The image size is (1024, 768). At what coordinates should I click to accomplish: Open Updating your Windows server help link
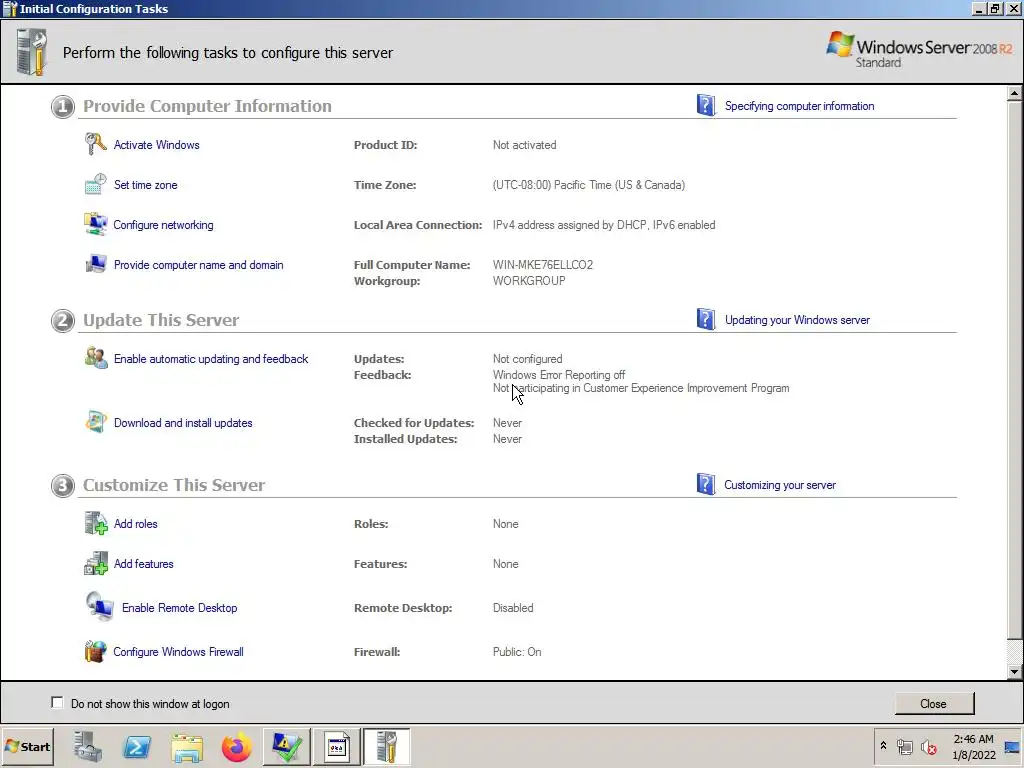[797, 320]
